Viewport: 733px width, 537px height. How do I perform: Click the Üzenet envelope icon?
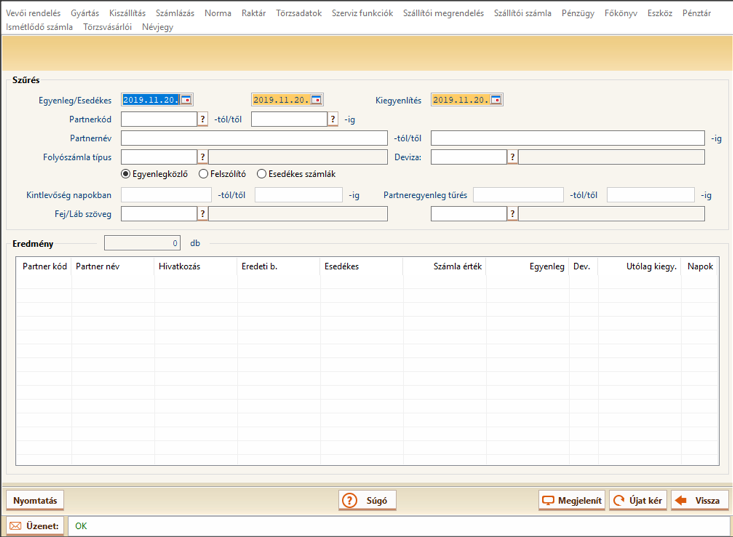tap(15, 526)
